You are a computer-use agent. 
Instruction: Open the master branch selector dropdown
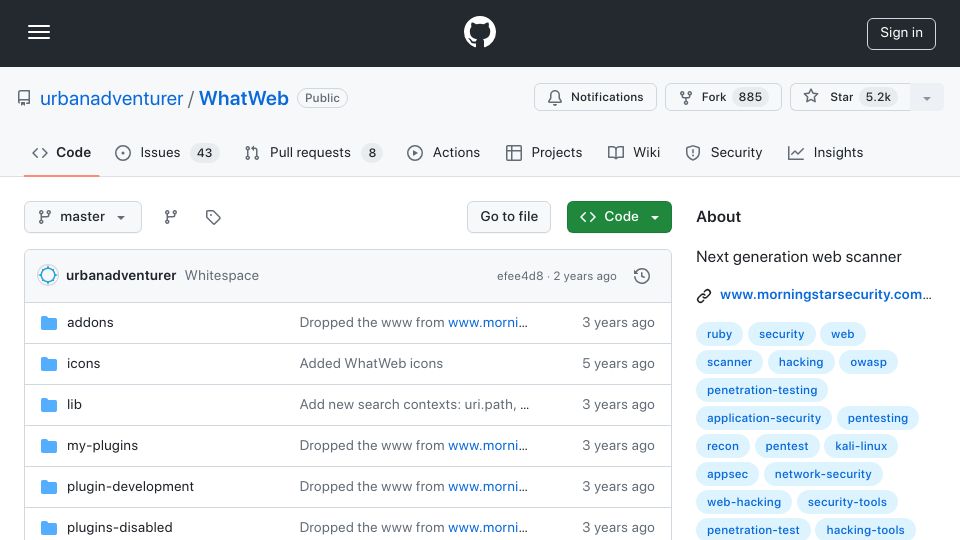[x=83, y=217]
